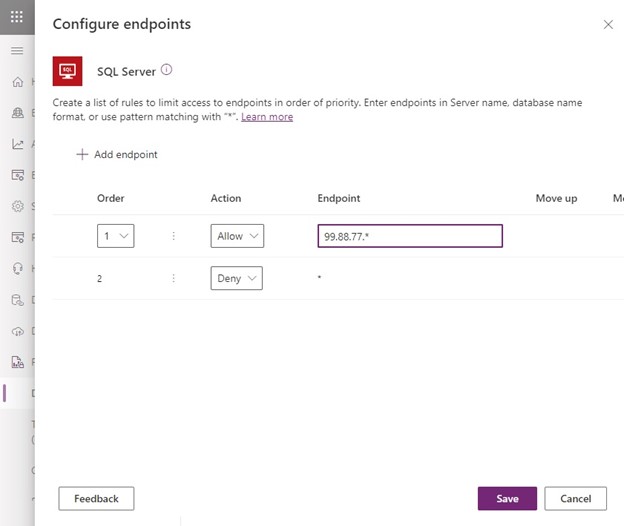The width and height of the screenshot is (624, 526).
Task: Open more options for rule 1
Action: [x=173, y=236]
